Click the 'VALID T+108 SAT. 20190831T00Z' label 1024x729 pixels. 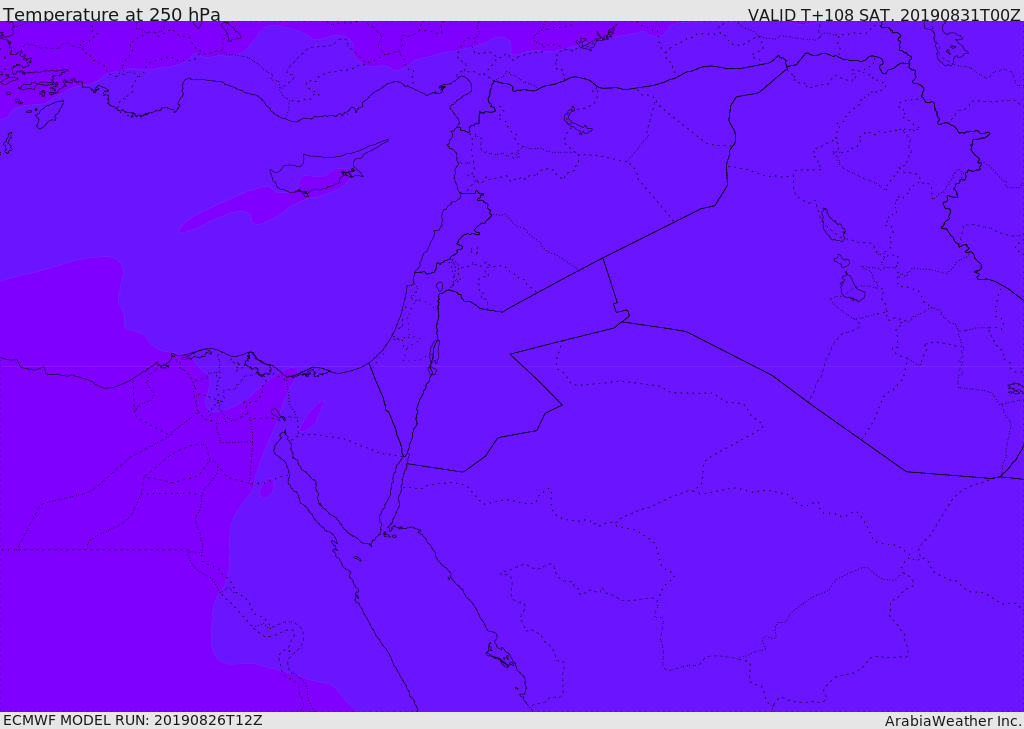coord(884,15)
